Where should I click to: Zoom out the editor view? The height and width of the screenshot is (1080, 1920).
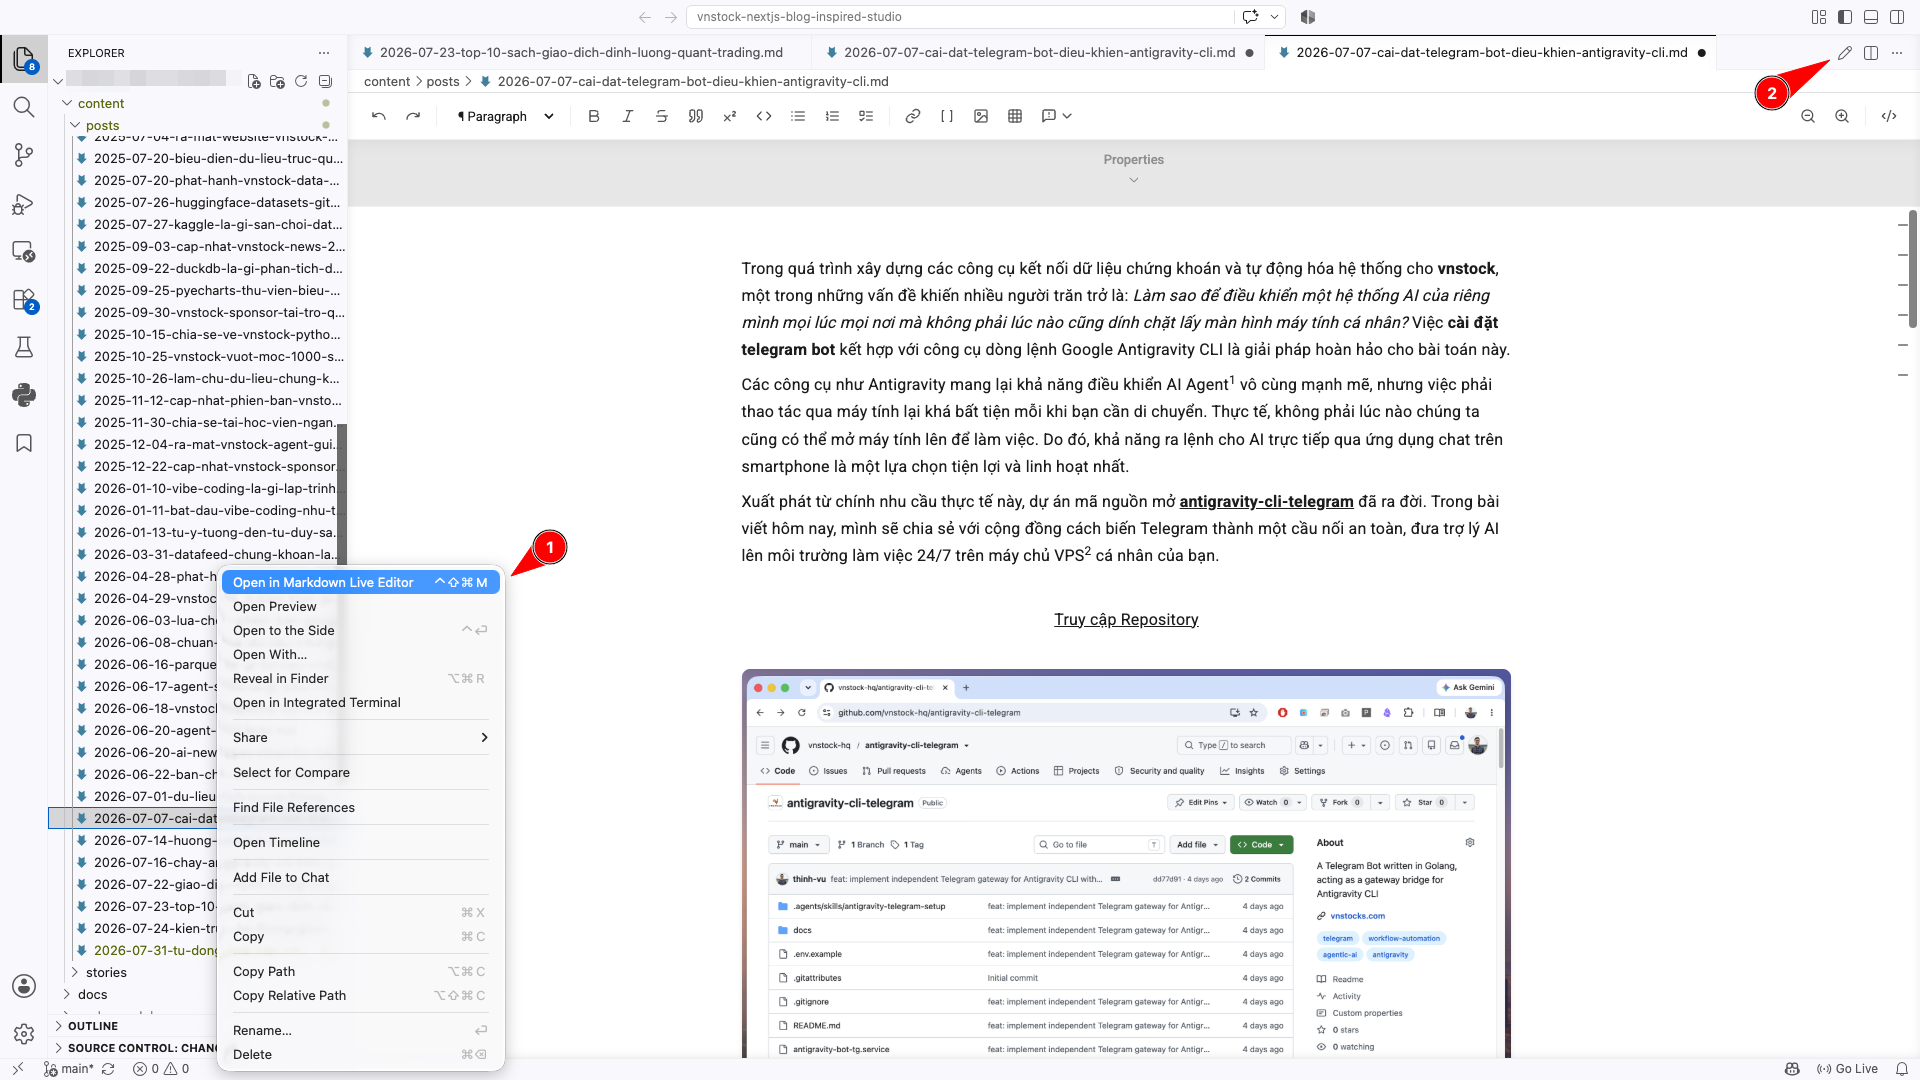pos(1808,116)
